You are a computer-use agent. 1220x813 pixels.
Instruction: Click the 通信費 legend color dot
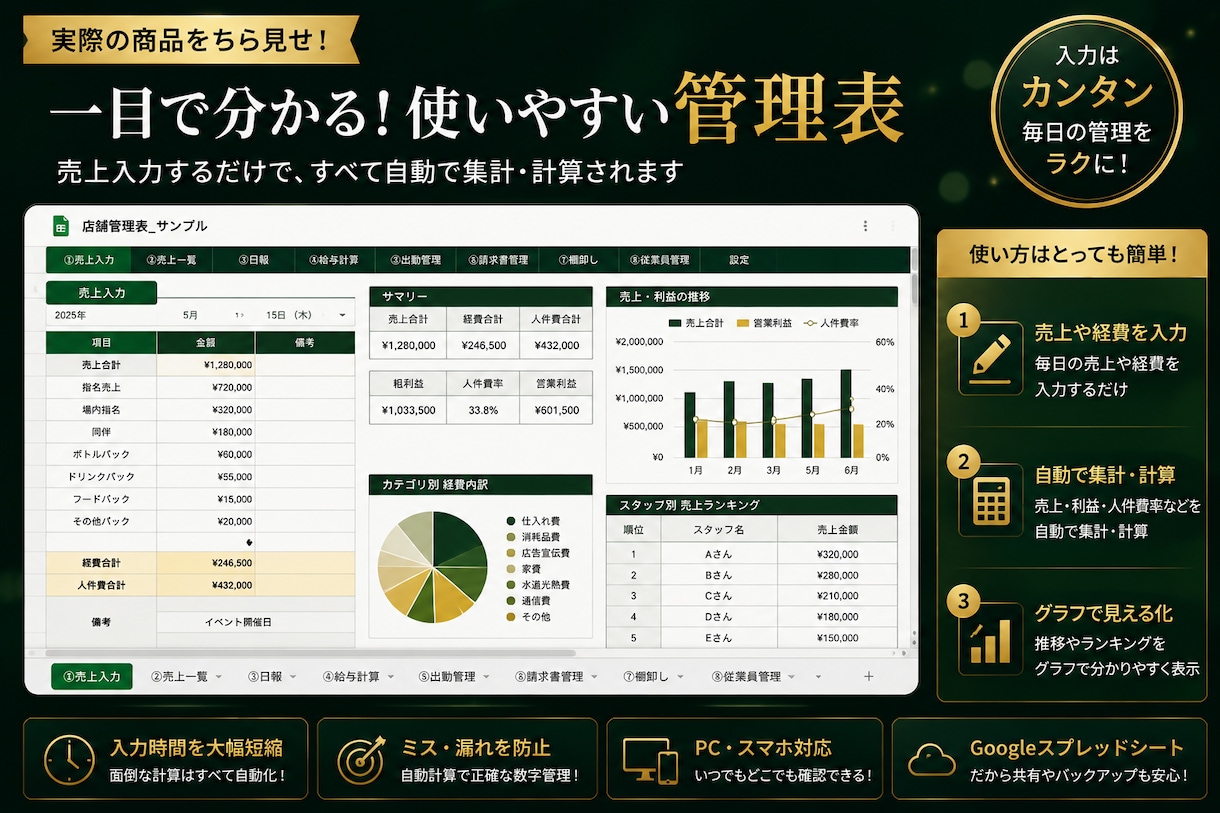pyautogui.click(x=511, y=601)
